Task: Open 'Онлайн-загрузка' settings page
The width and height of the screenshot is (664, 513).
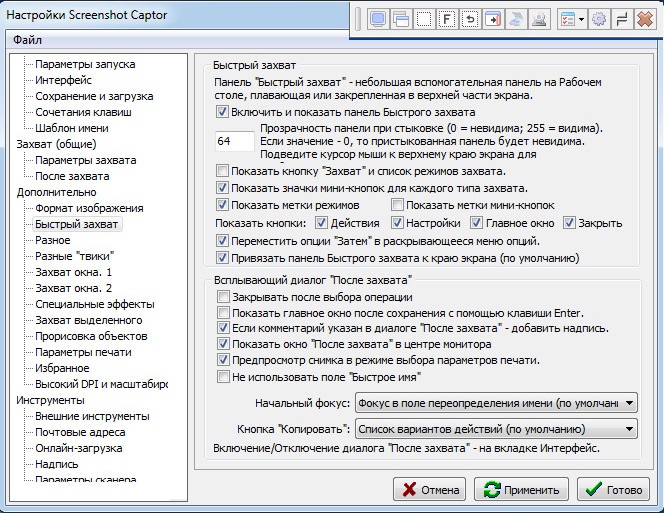Action: [79, 448]
